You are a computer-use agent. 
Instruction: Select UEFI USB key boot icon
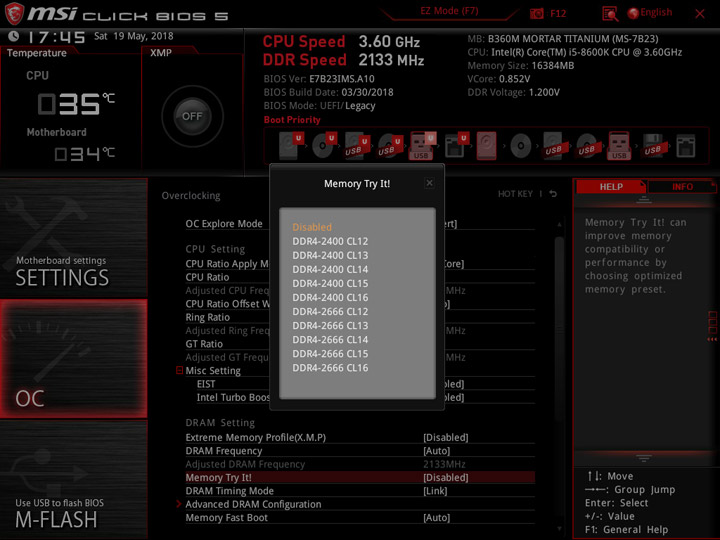(x=423, y=146)
